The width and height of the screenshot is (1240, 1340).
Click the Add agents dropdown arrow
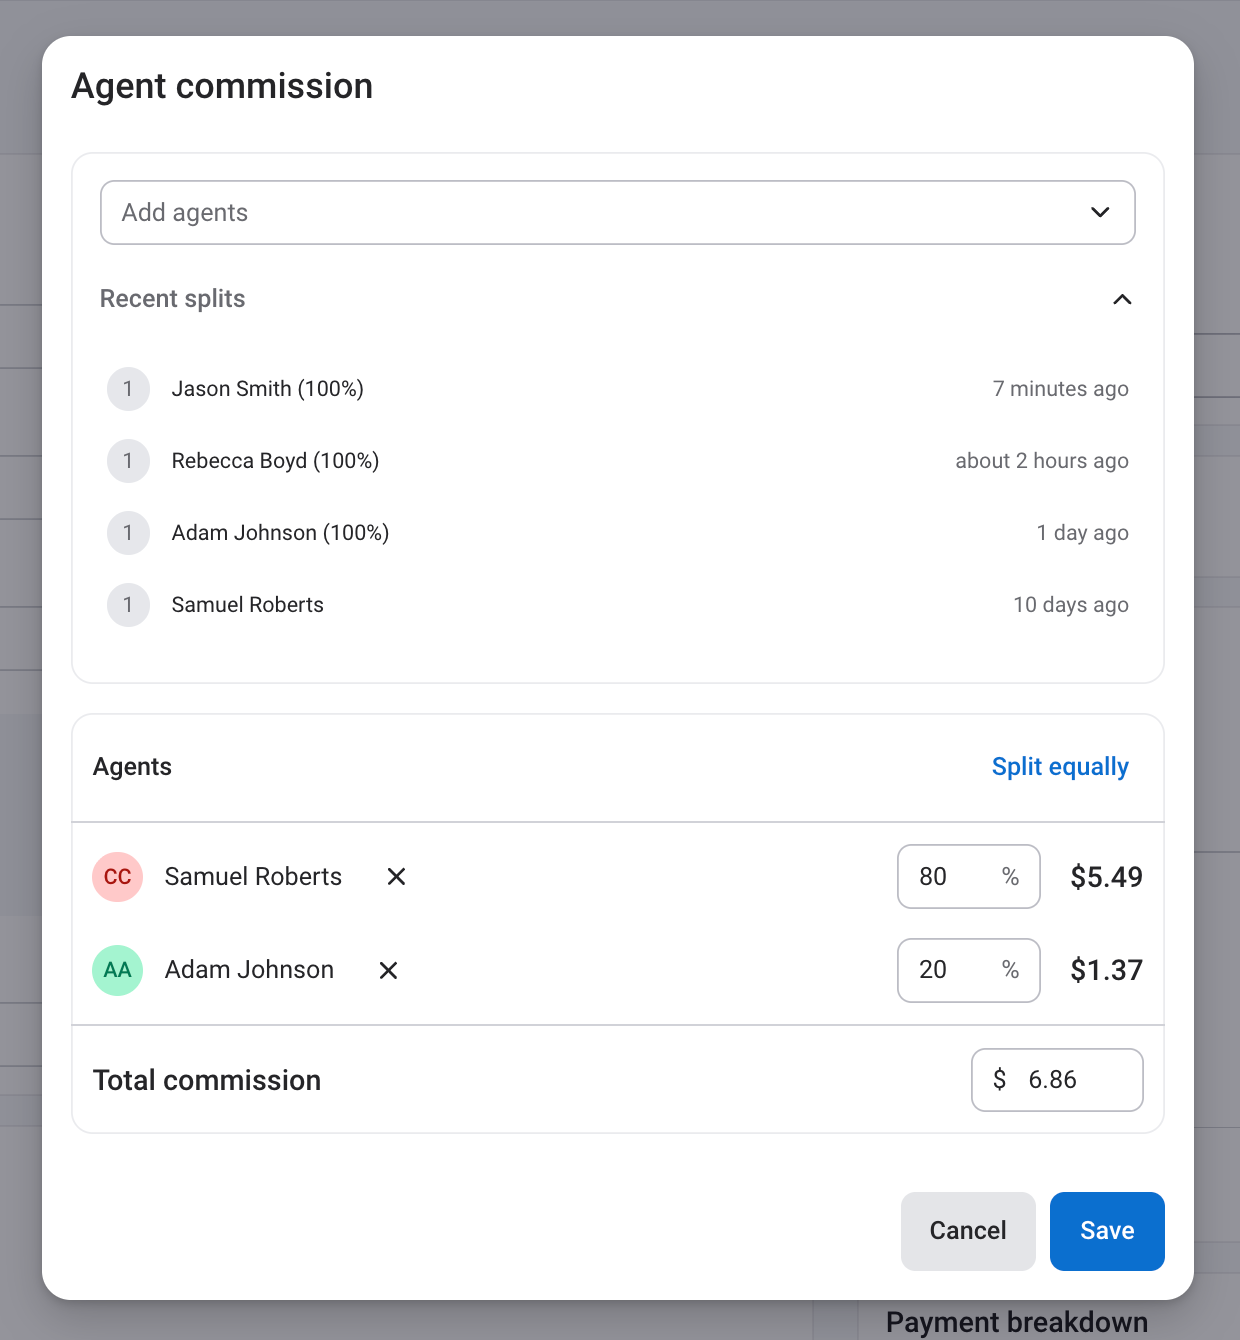(1100, 213)
